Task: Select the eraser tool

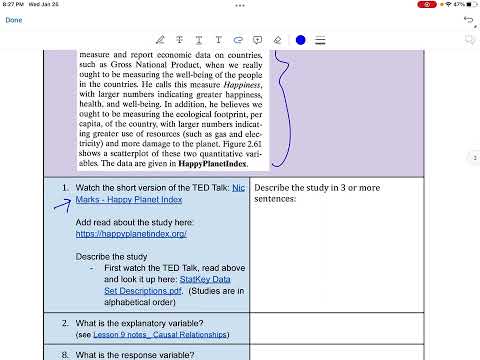Action: 277,40
